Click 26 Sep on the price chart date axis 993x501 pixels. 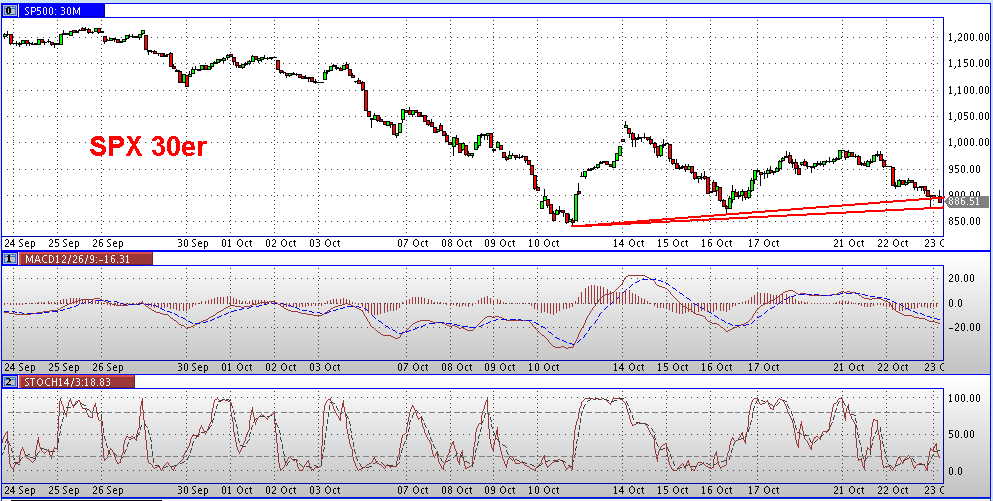[x=106, y=243]
